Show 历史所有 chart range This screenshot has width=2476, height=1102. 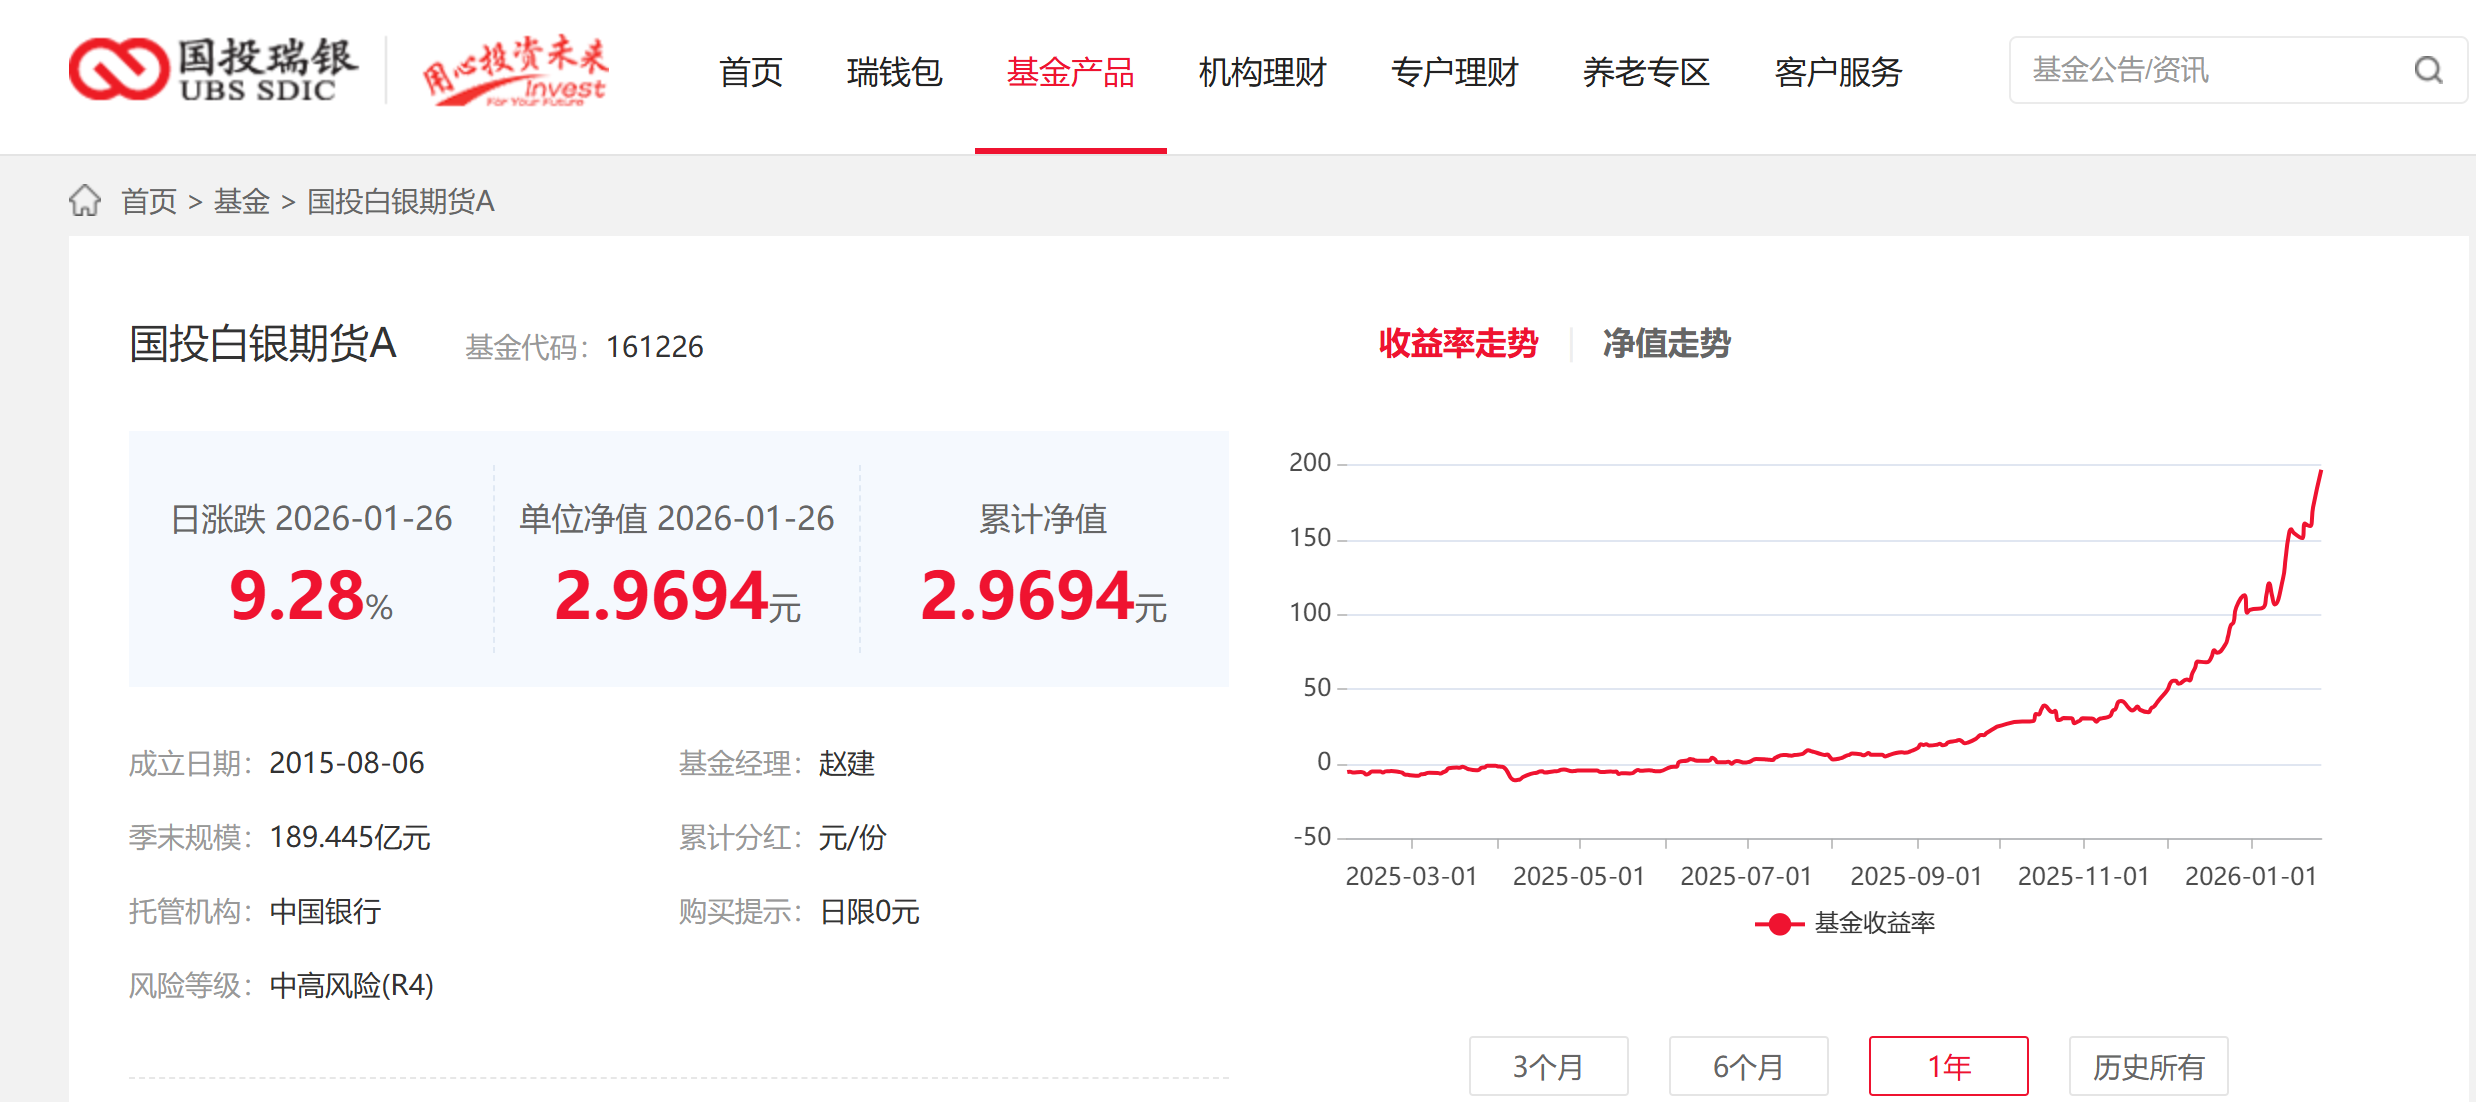(2148, 1066)
